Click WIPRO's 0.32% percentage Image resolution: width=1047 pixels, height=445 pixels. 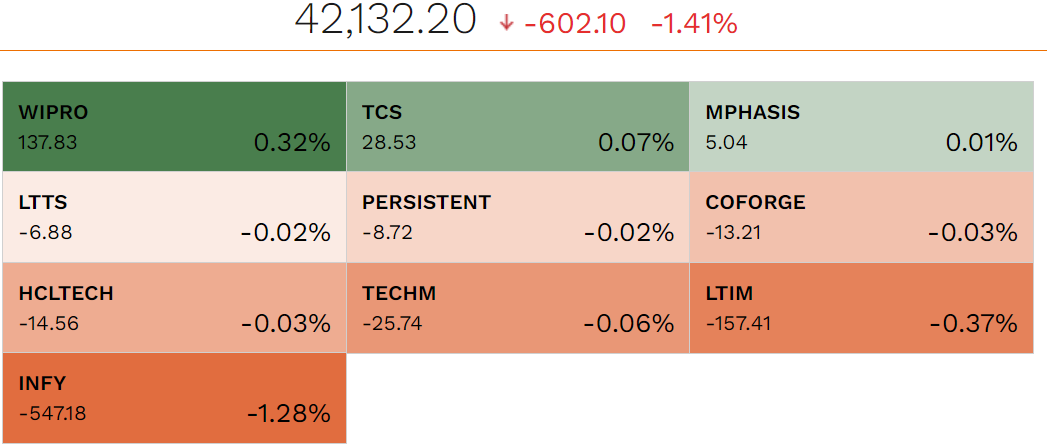click(292, 143)
